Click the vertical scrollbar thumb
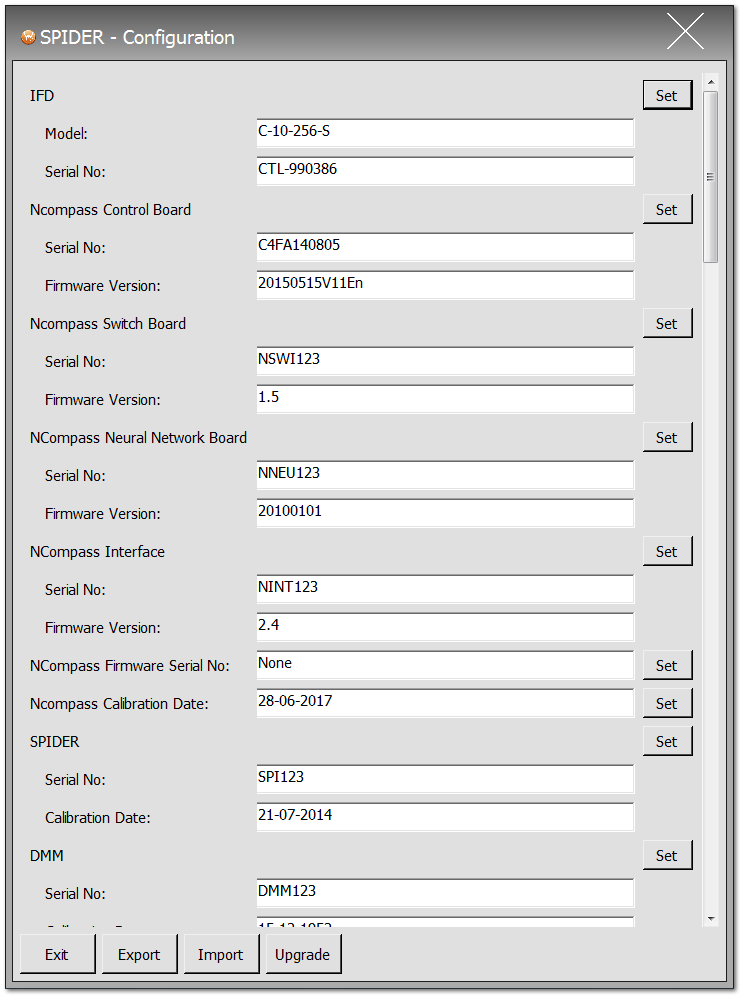 (x=711, y=177)
